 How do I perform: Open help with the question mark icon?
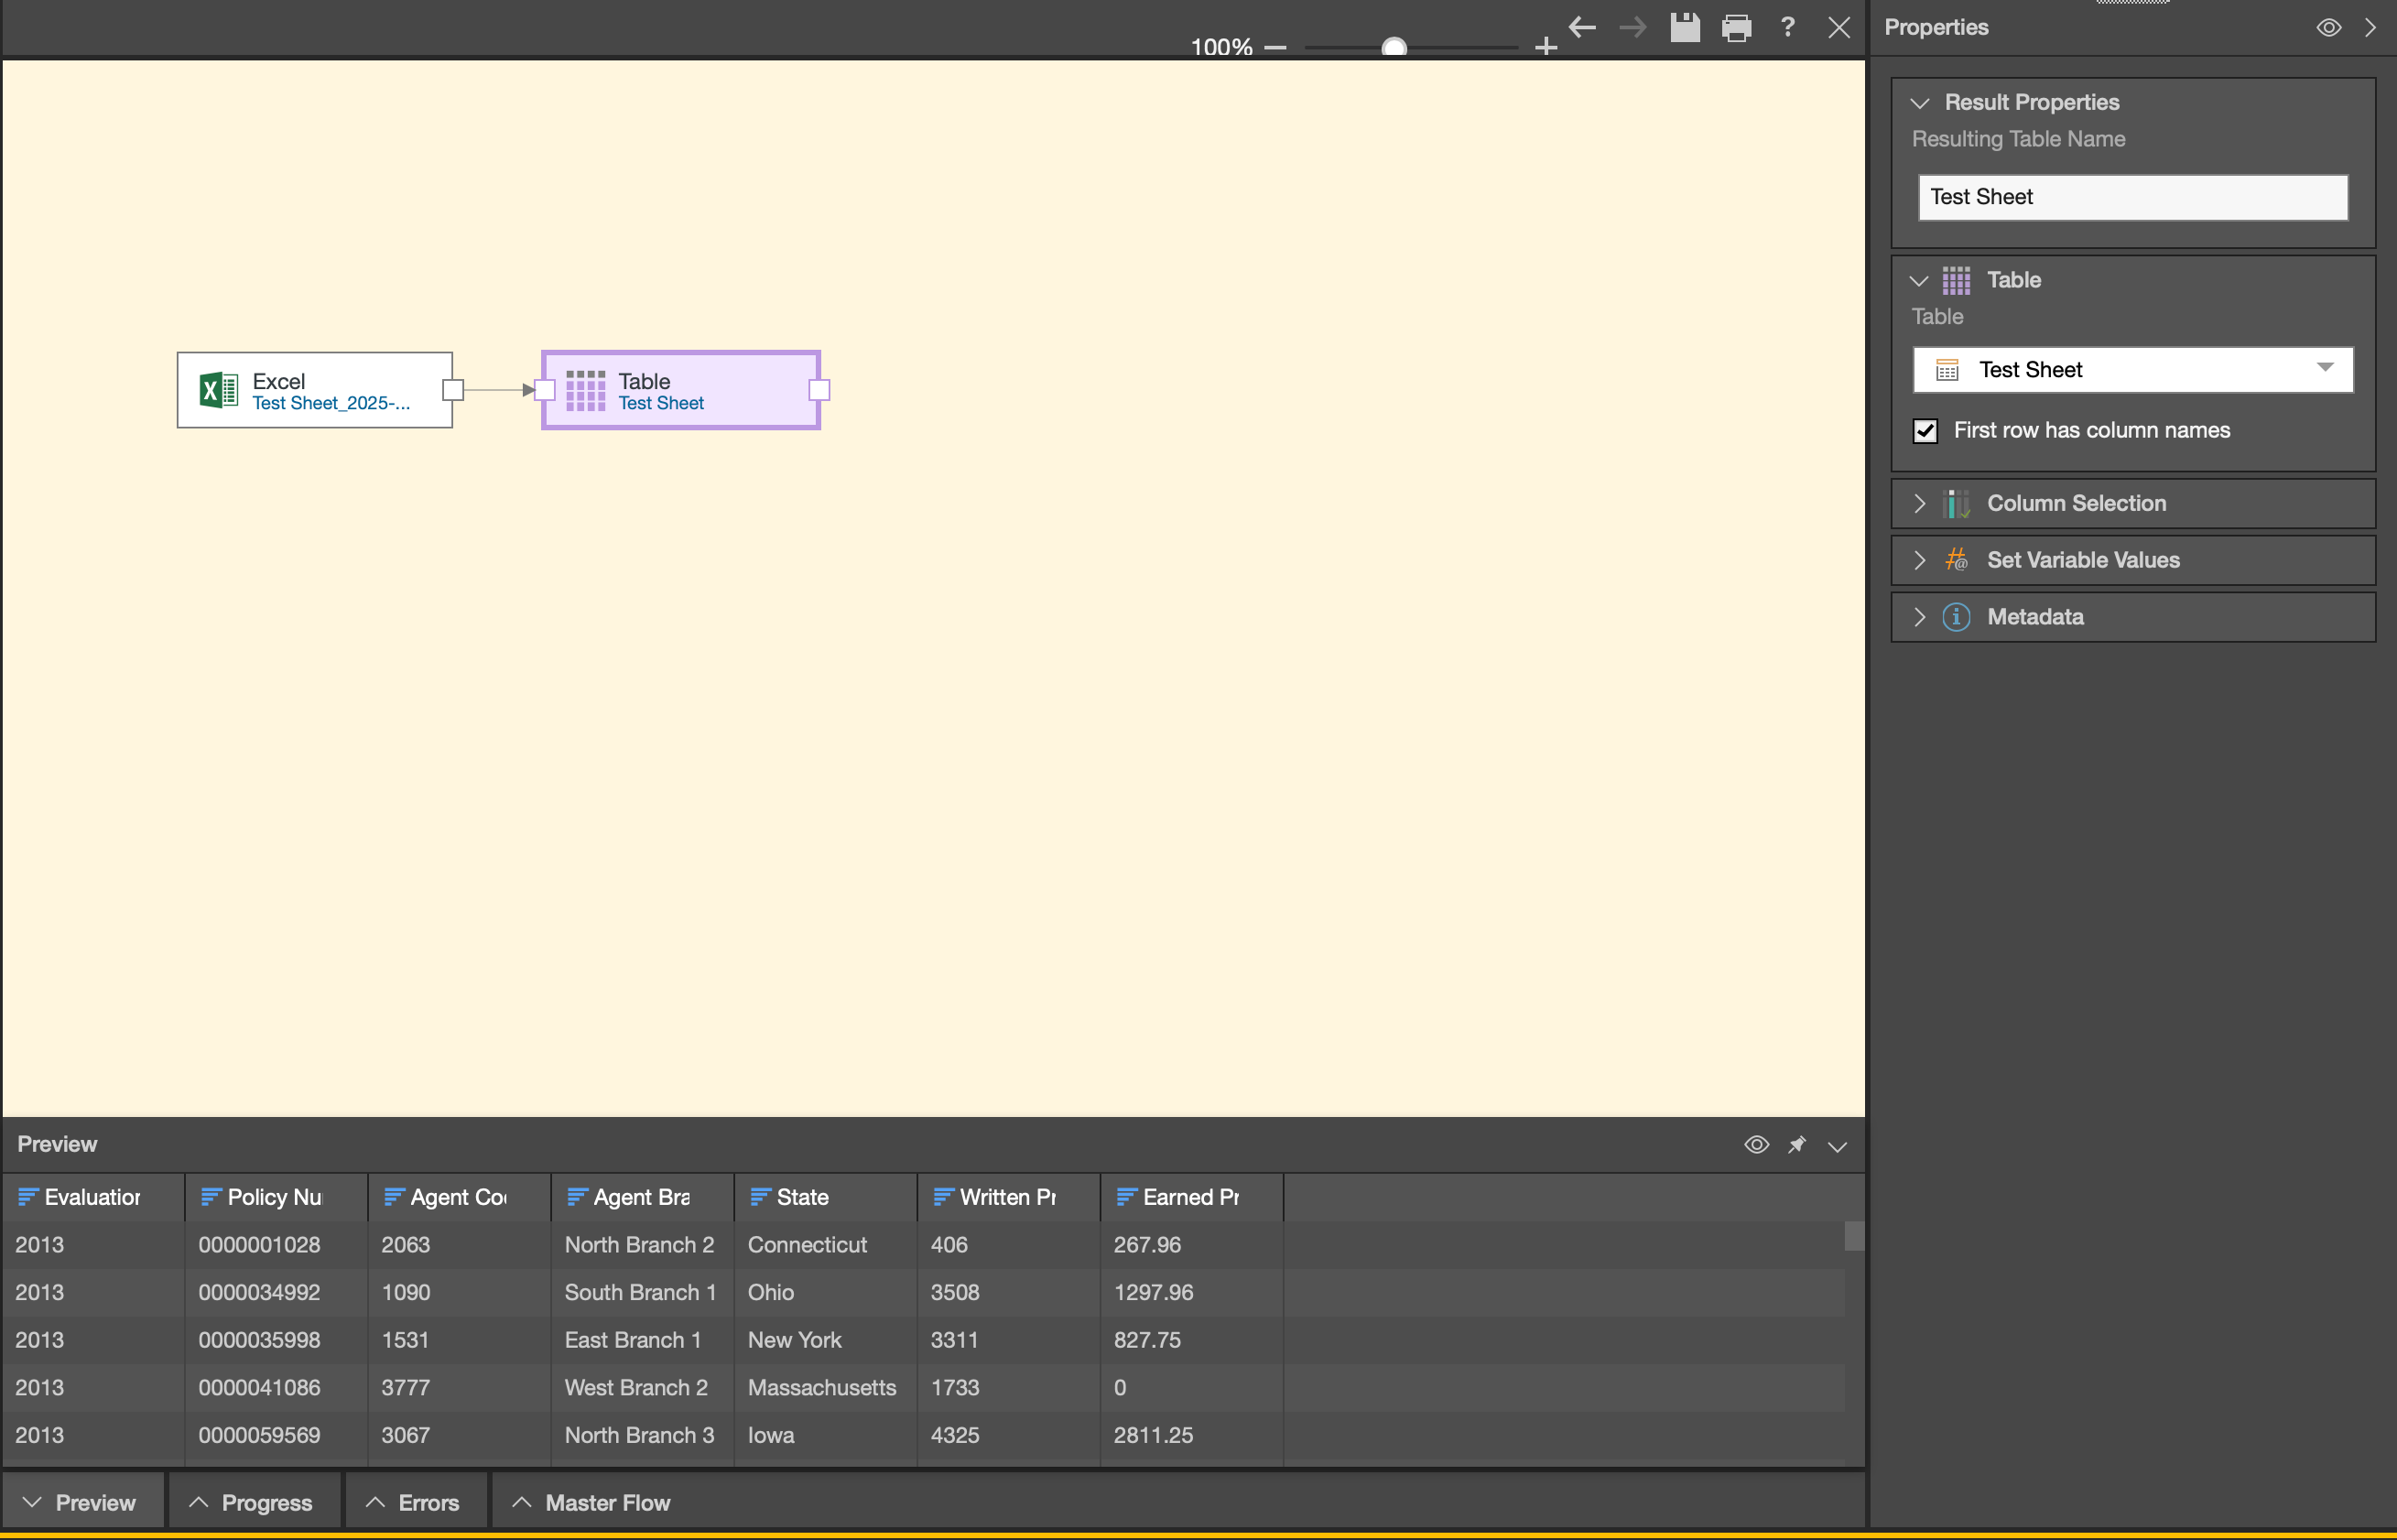[1788, 27]
